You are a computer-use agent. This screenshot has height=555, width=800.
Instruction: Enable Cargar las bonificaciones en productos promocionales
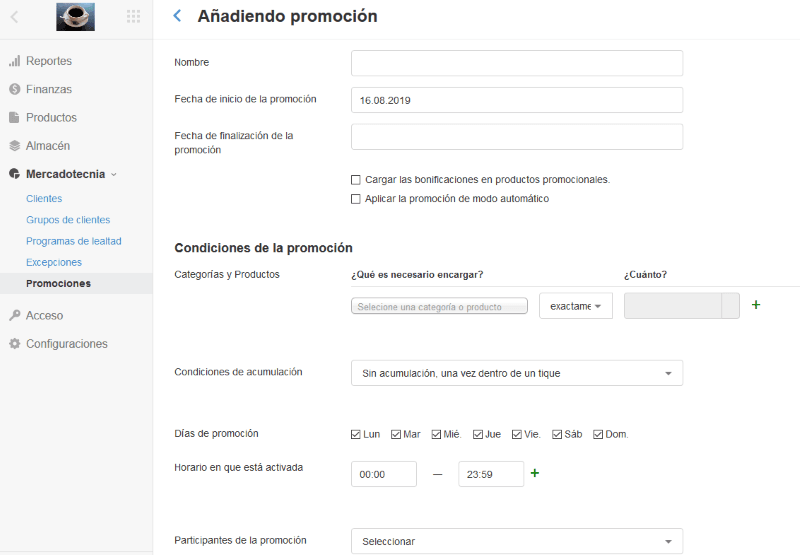(x=356, y=180)
